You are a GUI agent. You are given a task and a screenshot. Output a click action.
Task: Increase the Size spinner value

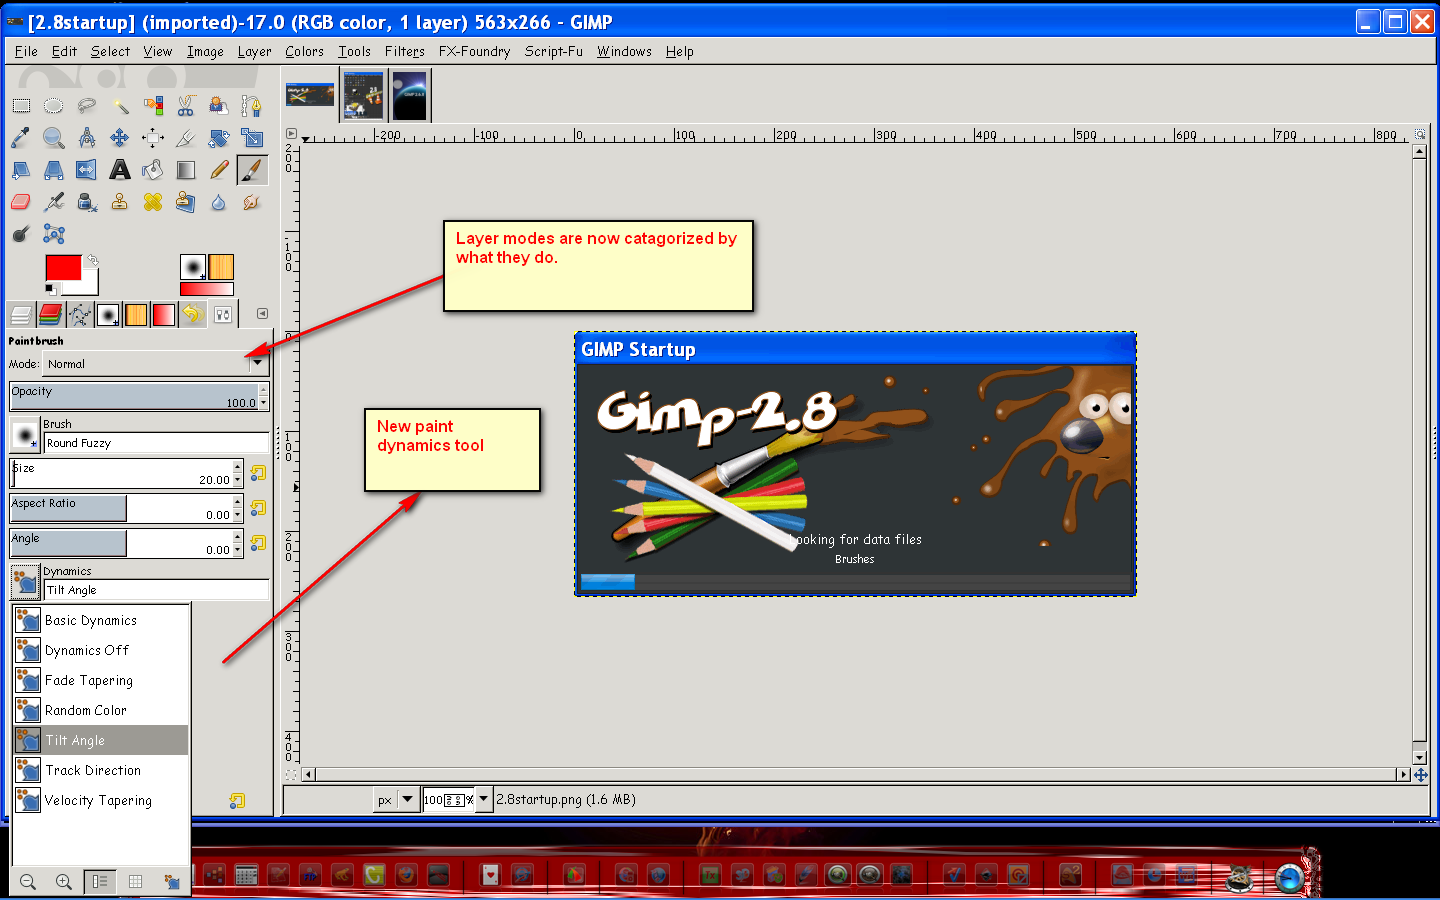pos(238,467)
